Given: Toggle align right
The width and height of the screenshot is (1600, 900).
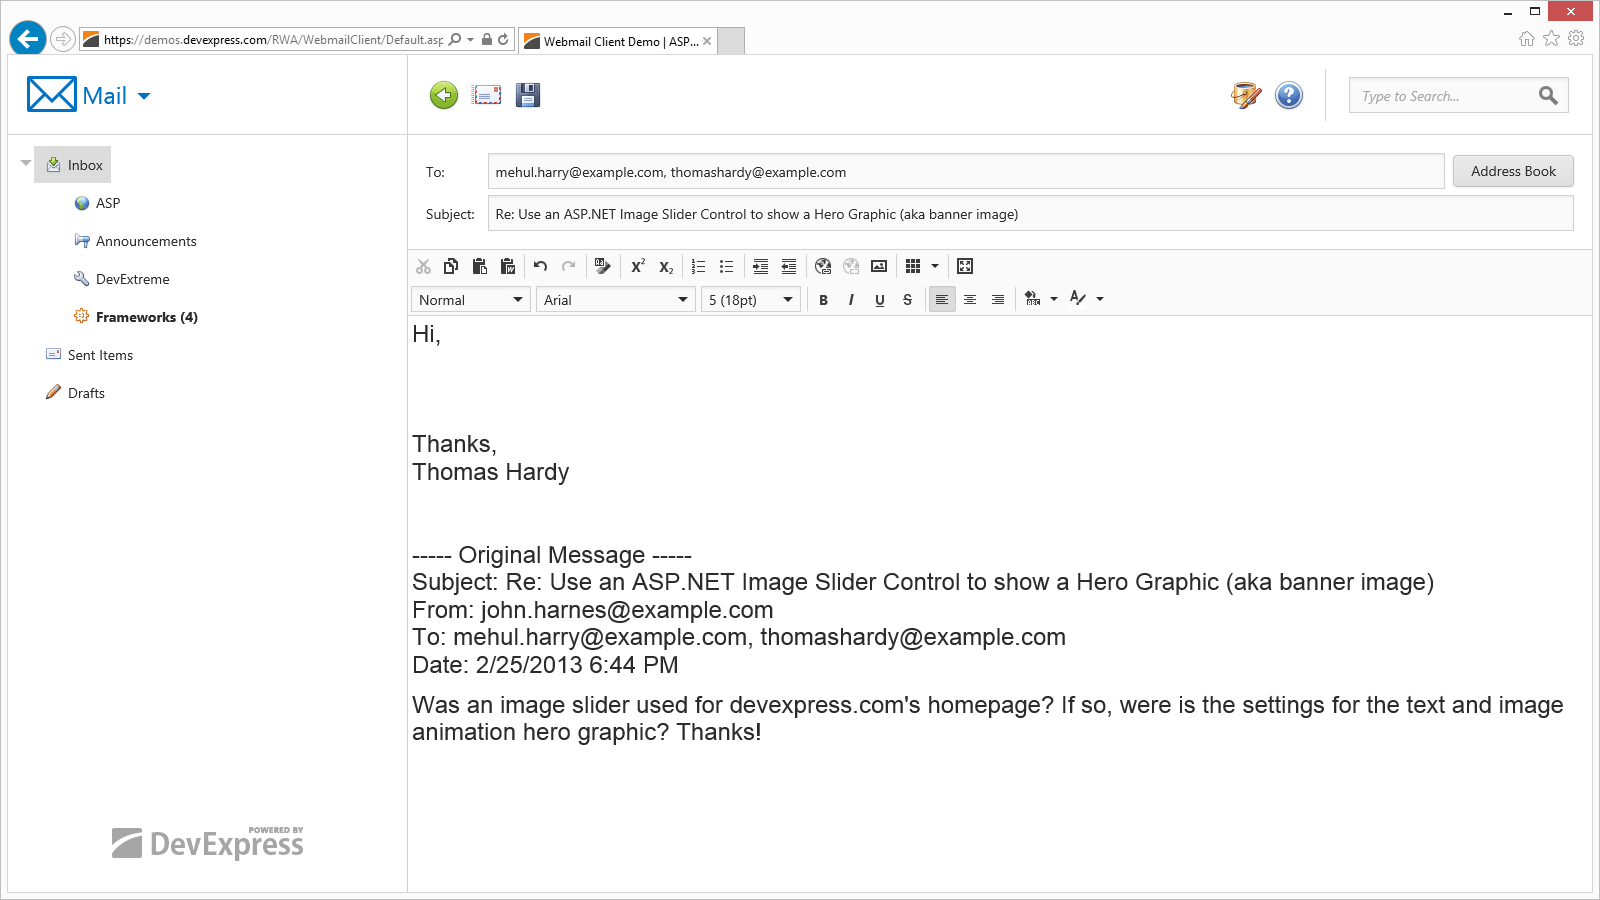Looking at the screenshot, I should 998,300.
